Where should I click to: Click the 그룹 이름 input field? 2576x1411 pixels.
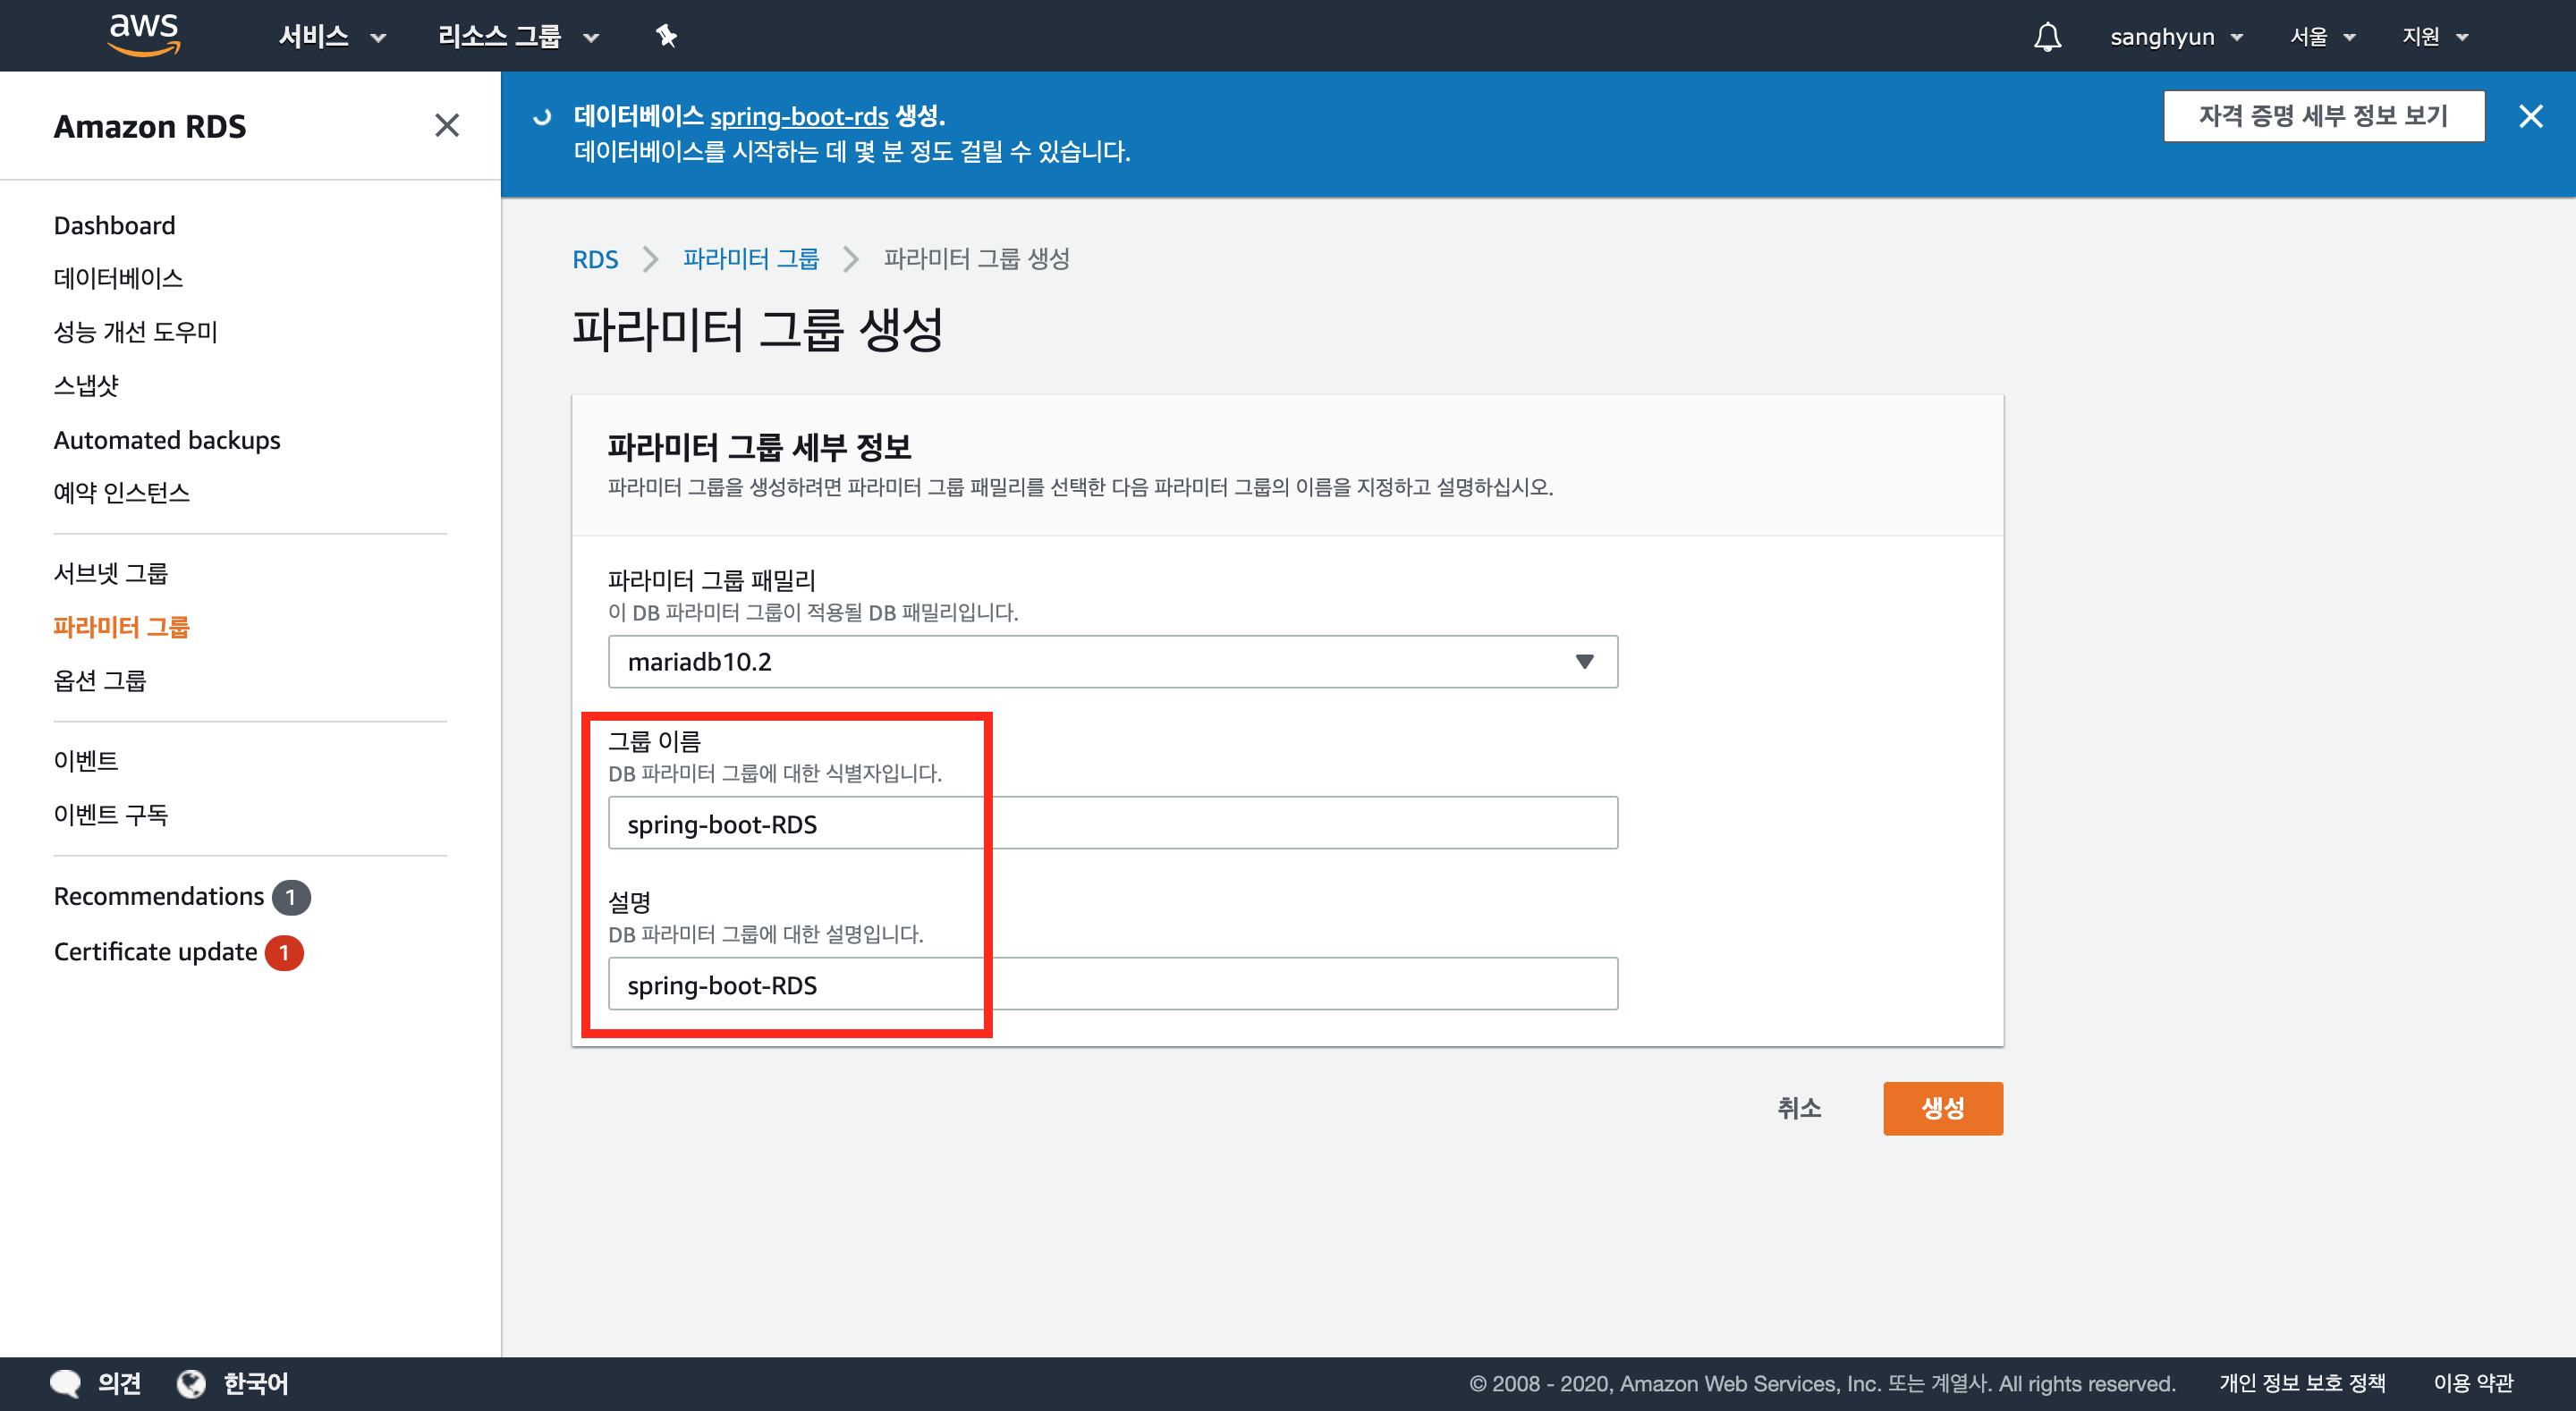tap(1112, 823)
